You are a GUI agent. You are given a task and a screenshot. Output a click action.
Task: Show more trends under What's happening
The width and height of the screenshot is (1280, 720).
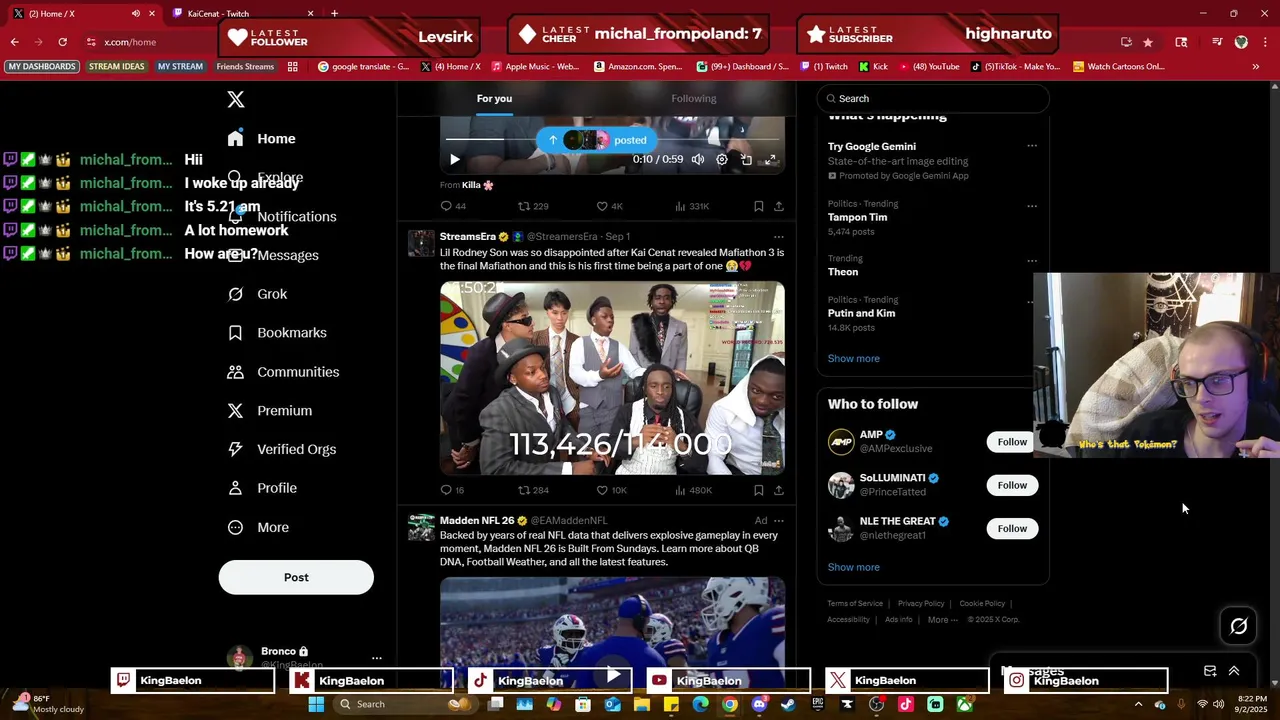click(854, 358)
